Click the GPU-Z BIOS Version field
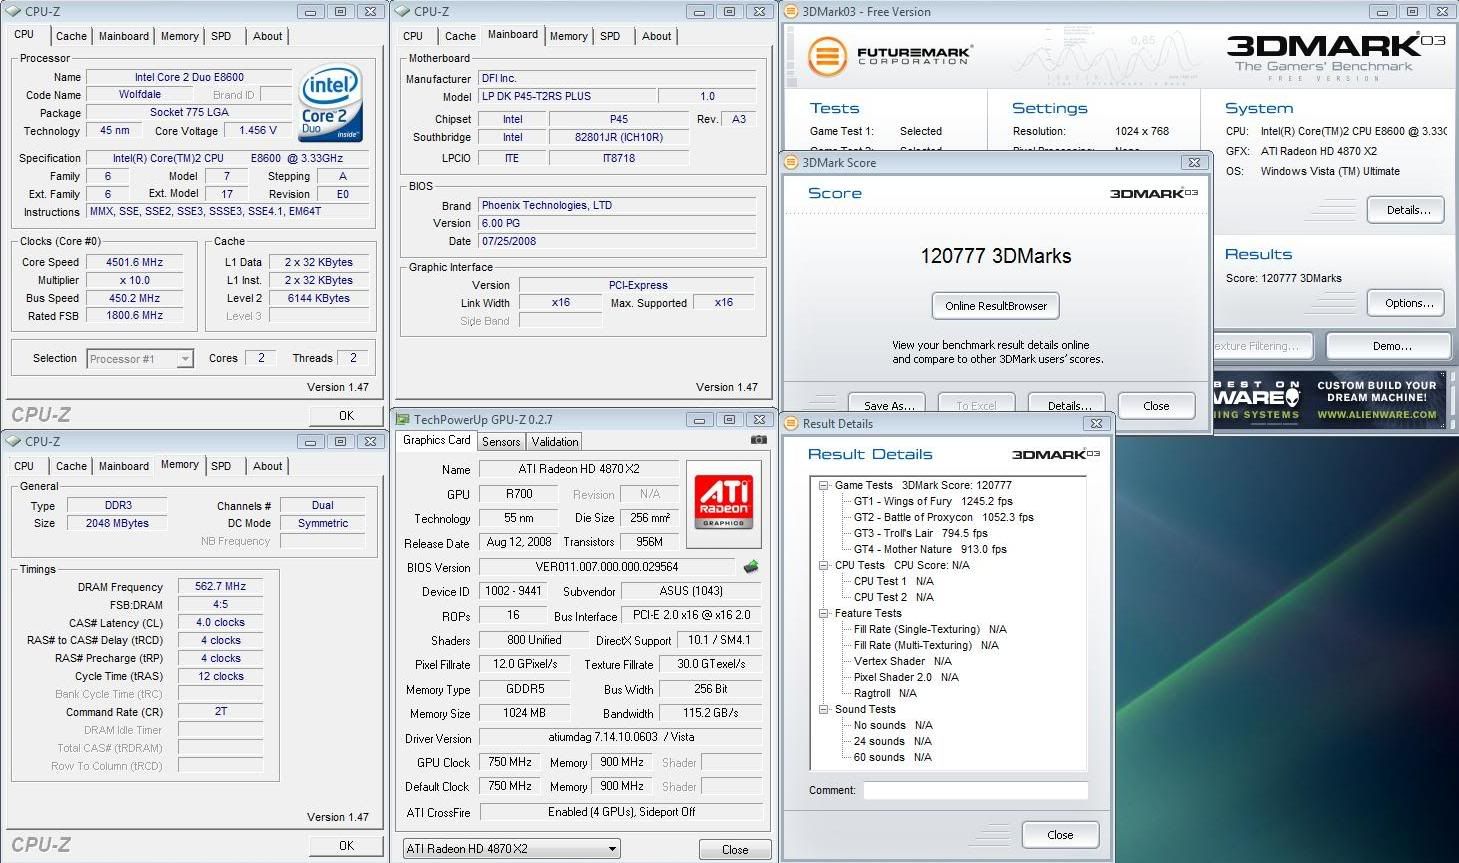 coord(607,567)
